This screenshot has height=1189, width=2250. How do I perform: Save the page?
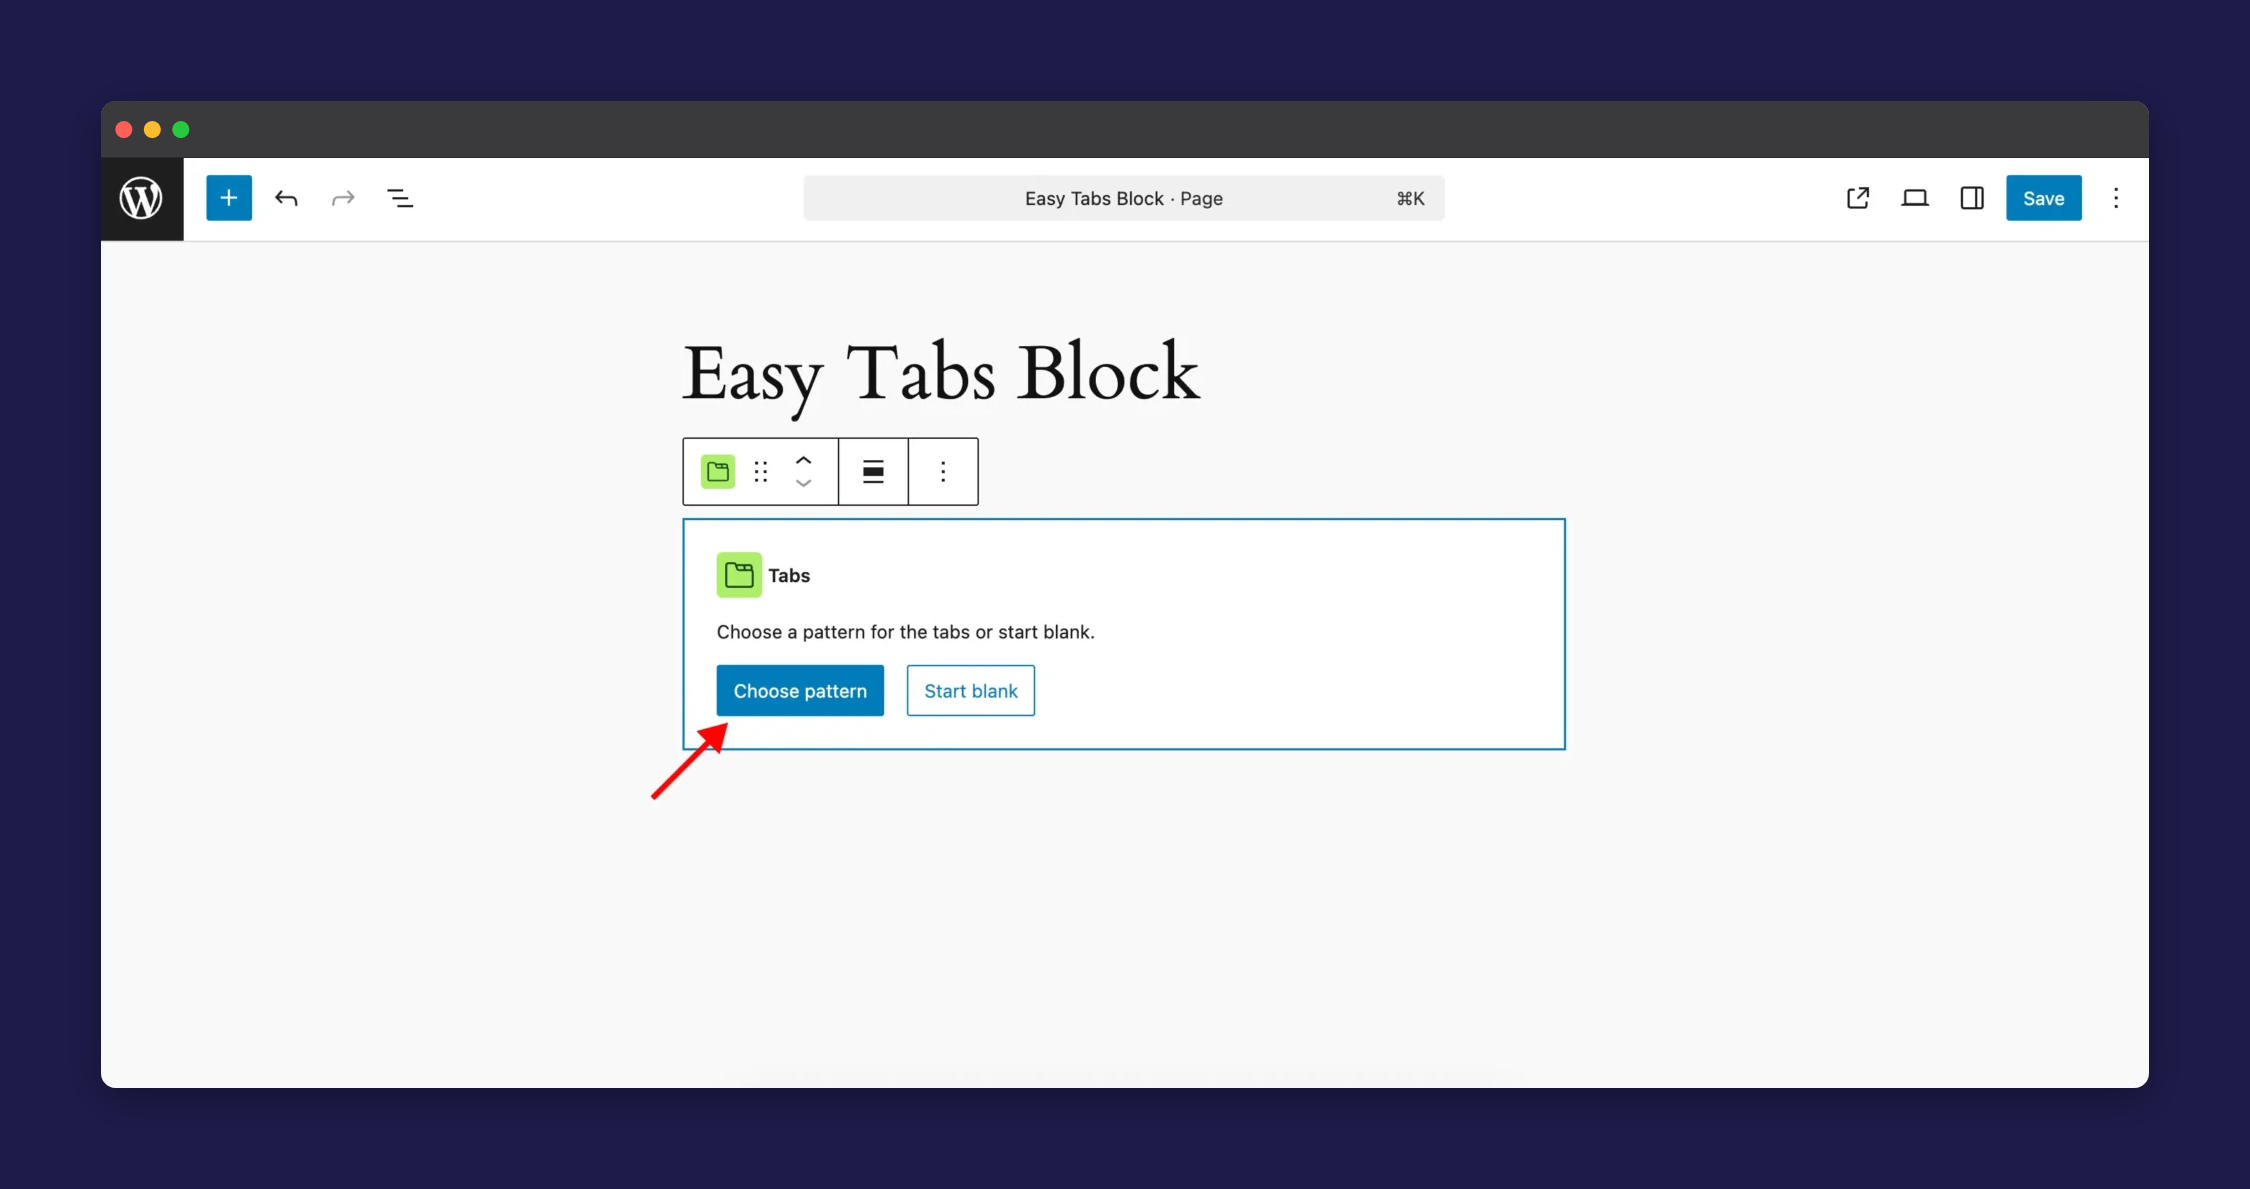click(2043, 198)
